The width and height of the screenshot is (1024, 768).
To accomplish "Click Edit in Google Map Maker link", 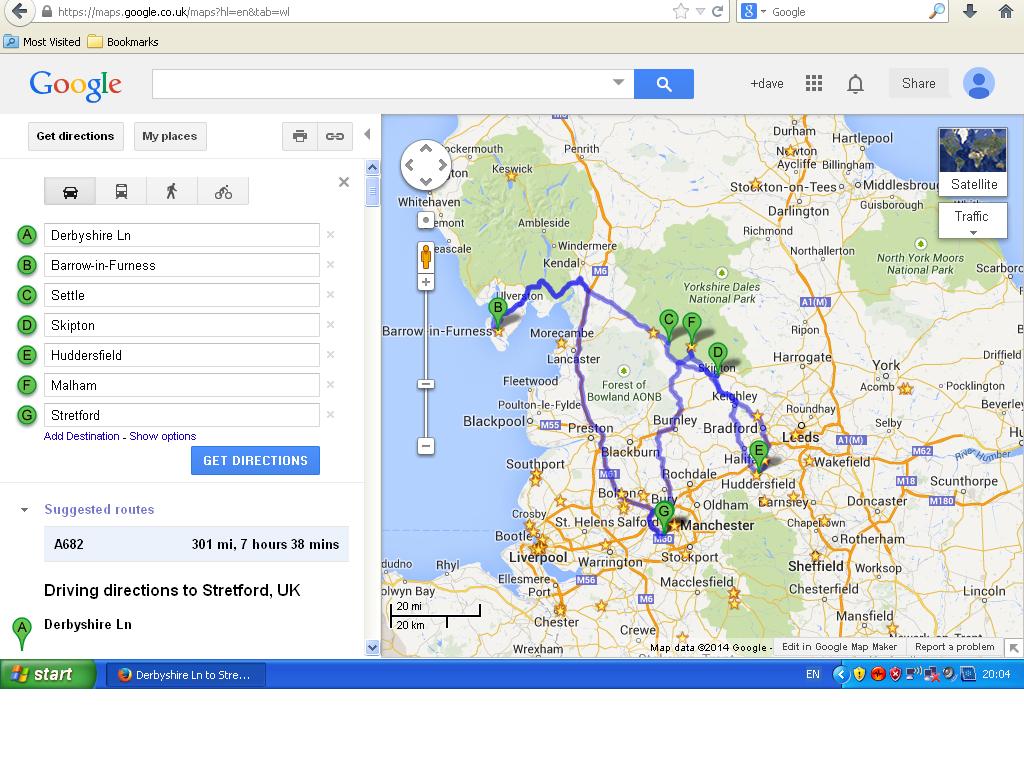I will 839,647.
